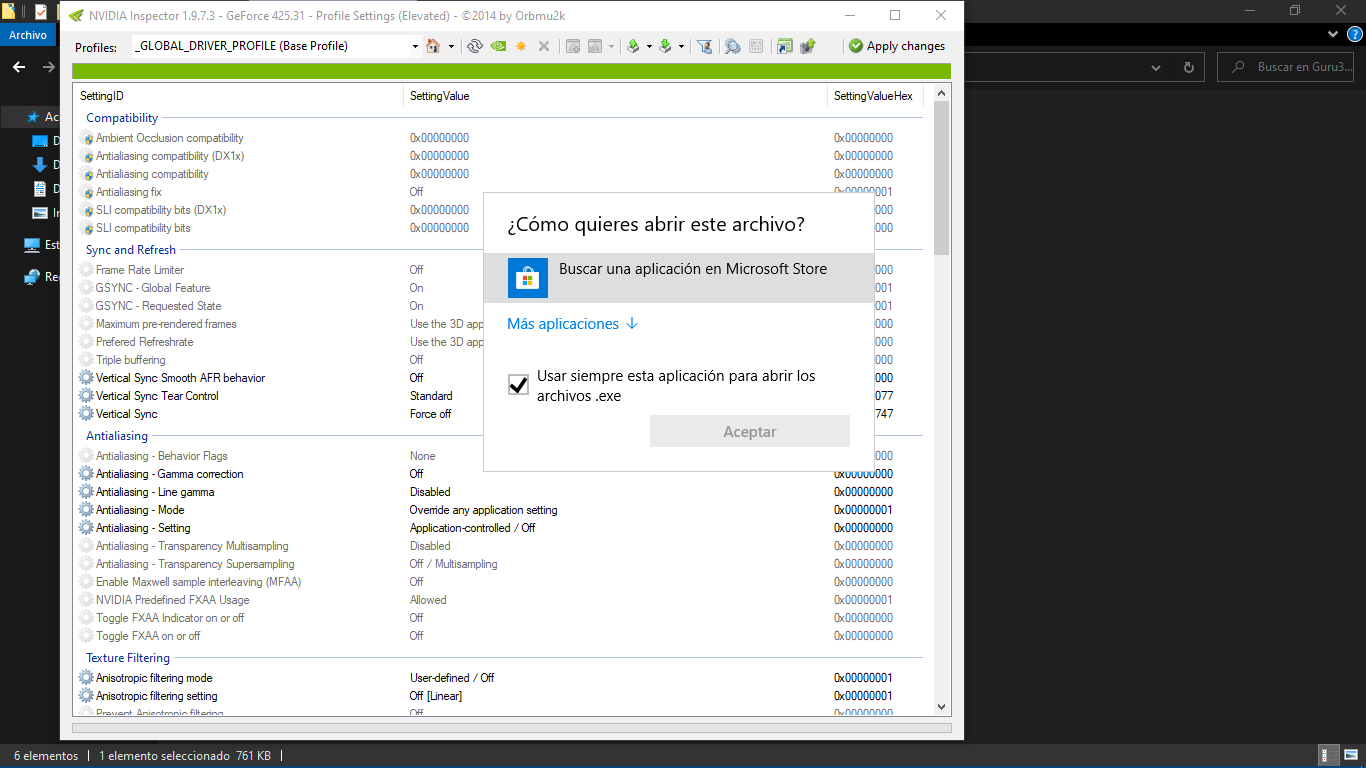This screenshot has width=1366, height=768.
Task: Click the Explorer address bar refresh button
Action: 1188,67
